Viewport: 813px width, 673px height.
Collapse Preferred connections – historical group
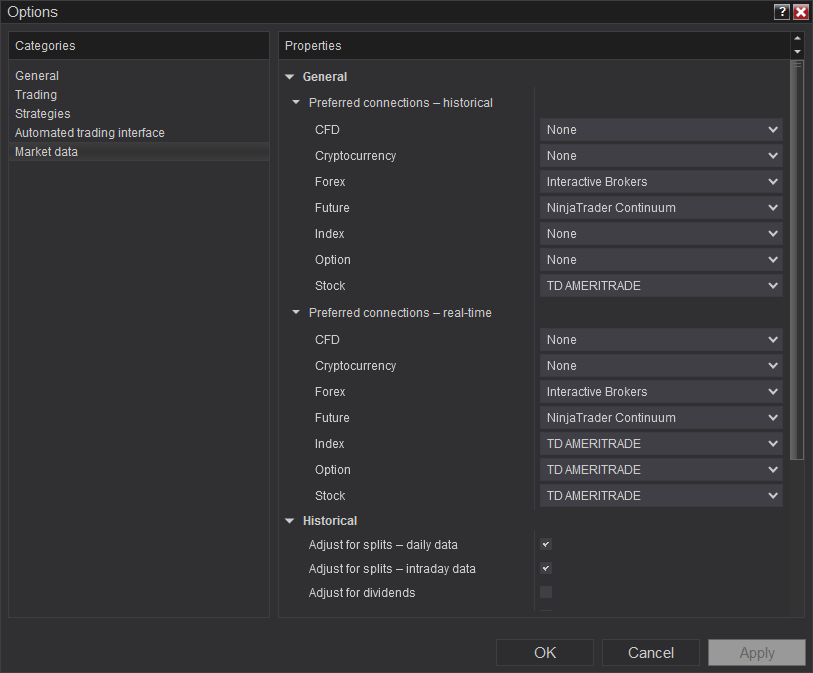296,103
